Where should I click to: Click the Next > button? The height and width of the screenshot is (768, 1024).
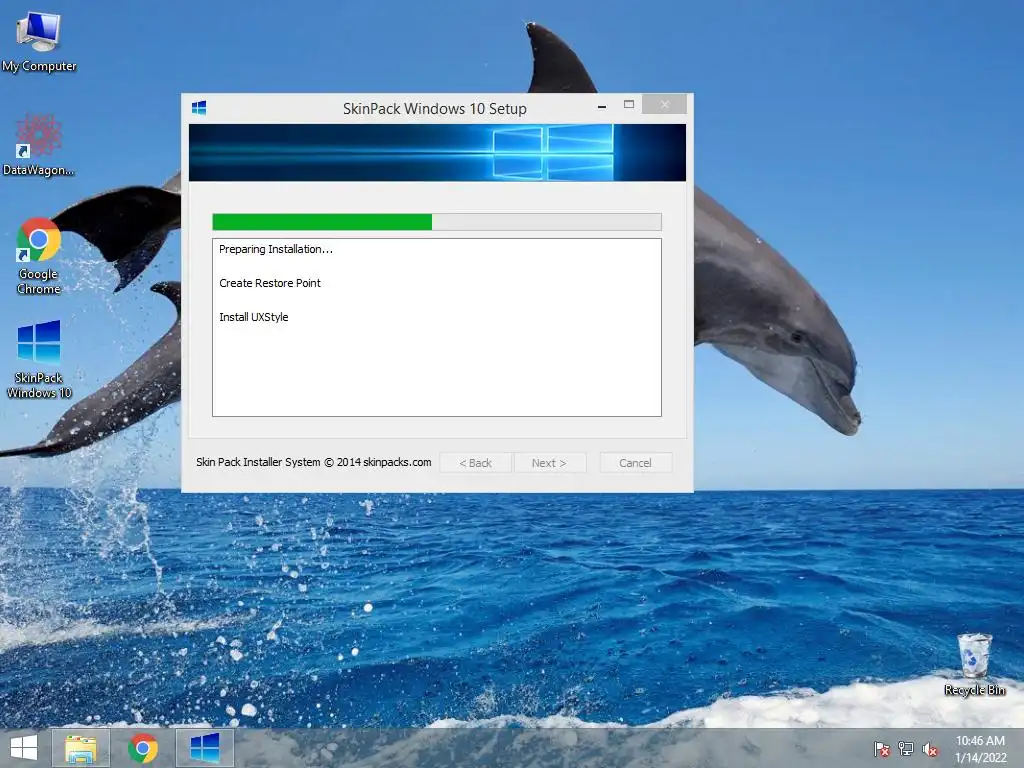pos(549,462)
